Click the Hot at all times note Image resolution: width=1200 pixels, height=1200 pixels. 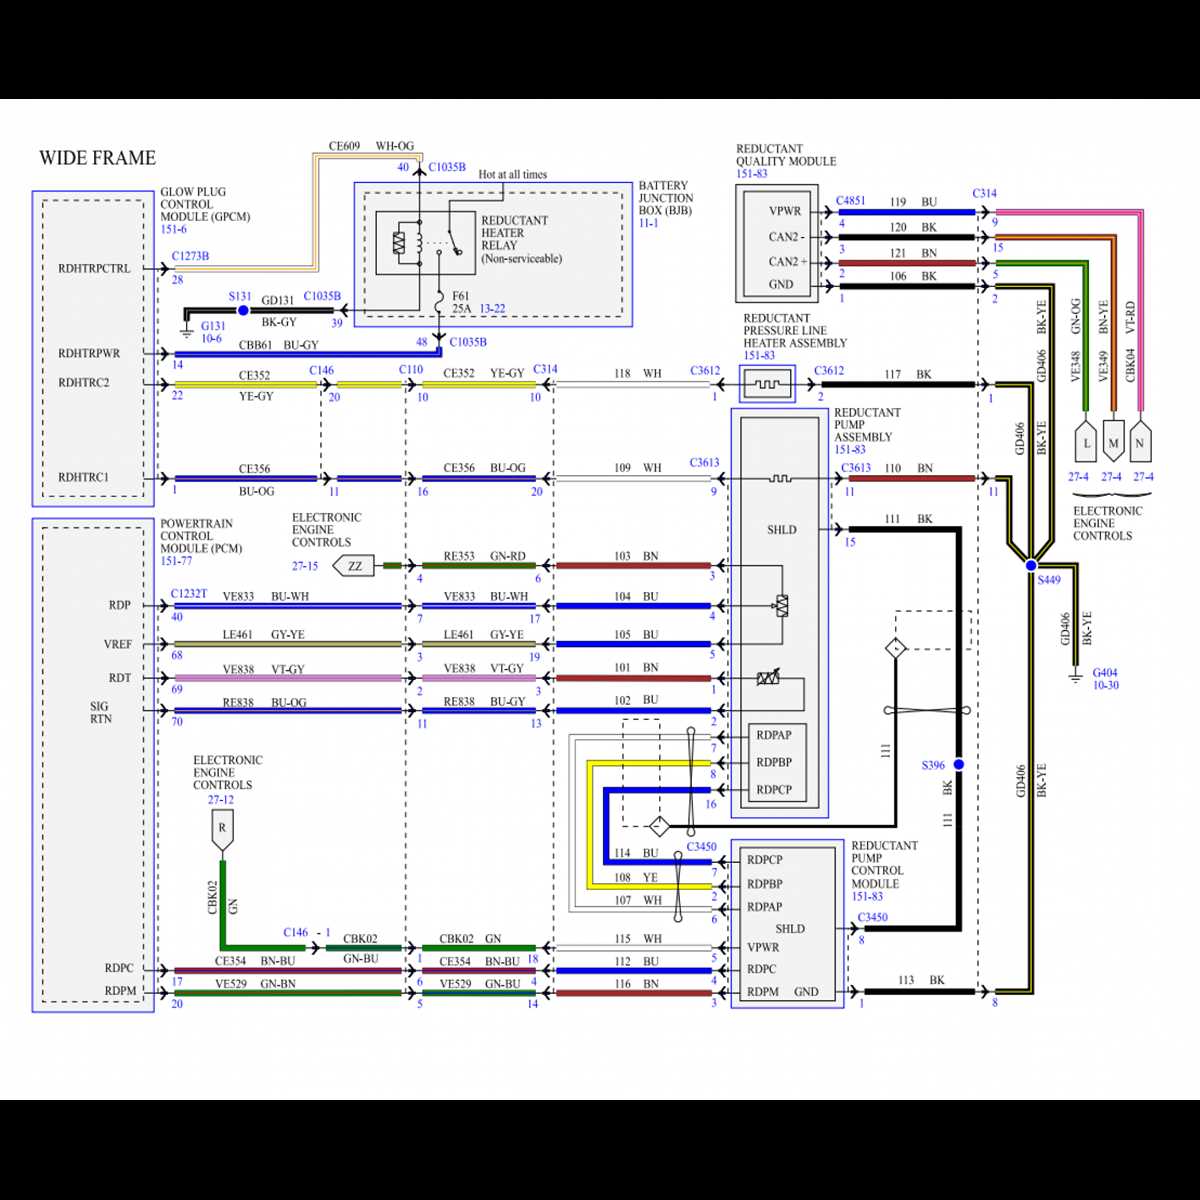pyautogui.click(x=513, y=174)
